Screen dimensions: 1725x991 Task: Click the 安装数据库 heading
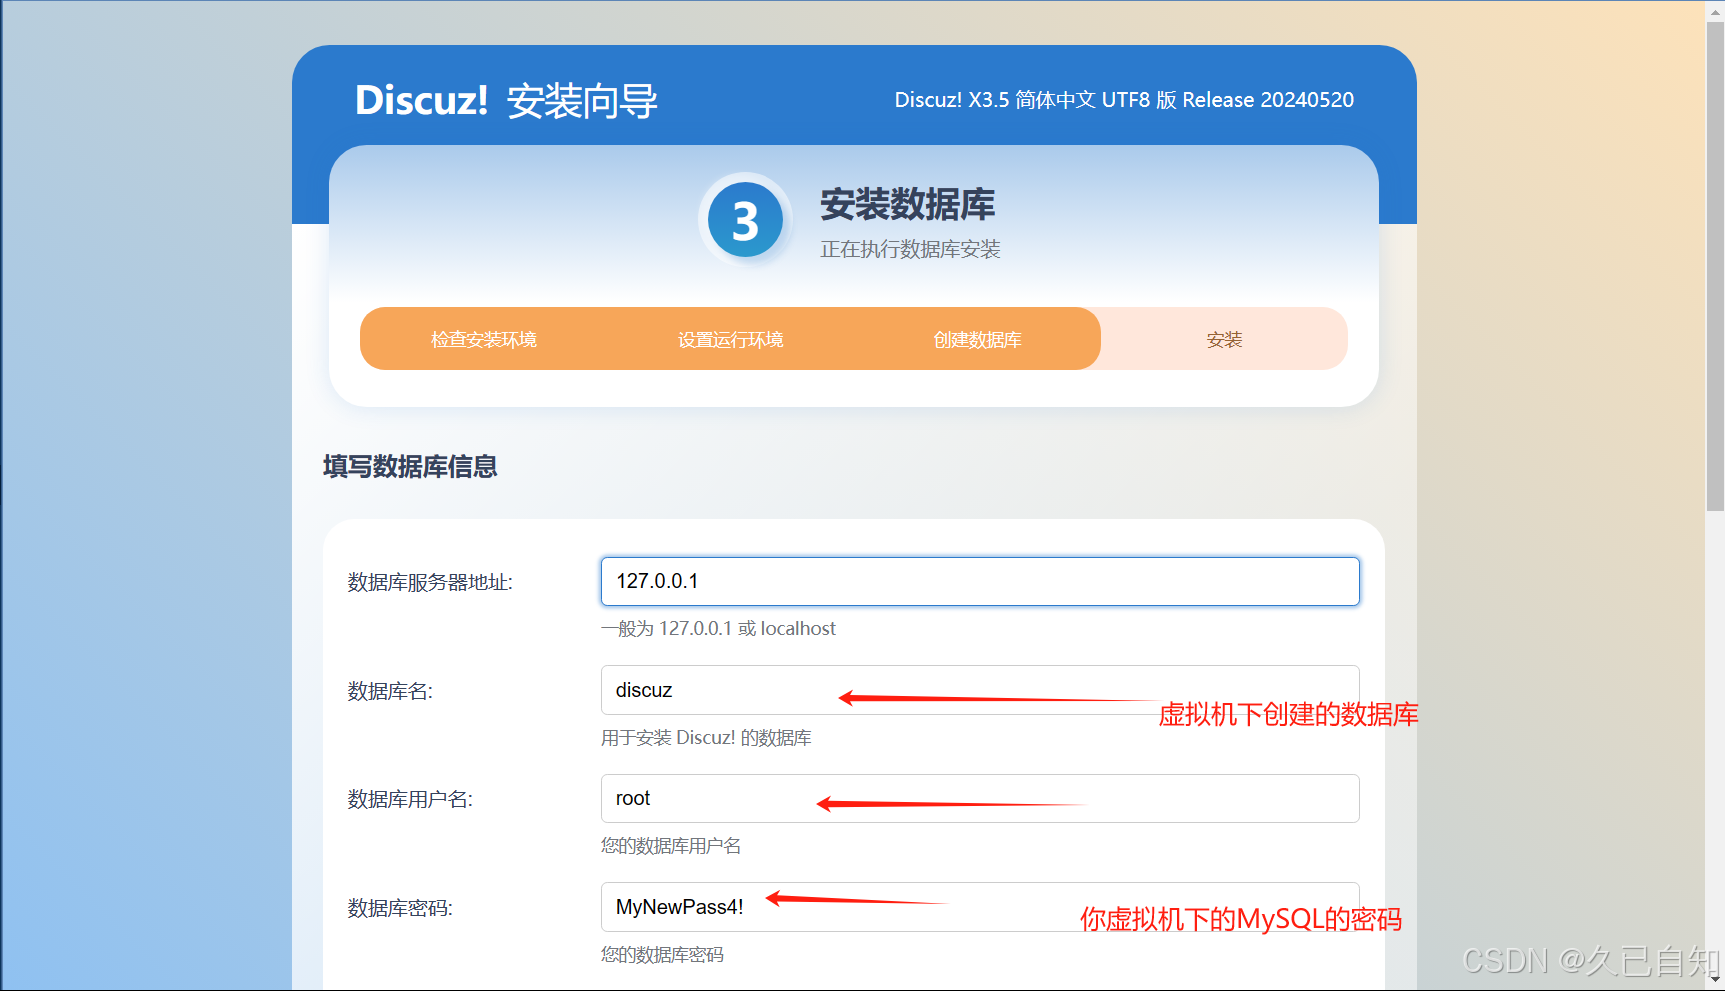(x=907, y=204)
